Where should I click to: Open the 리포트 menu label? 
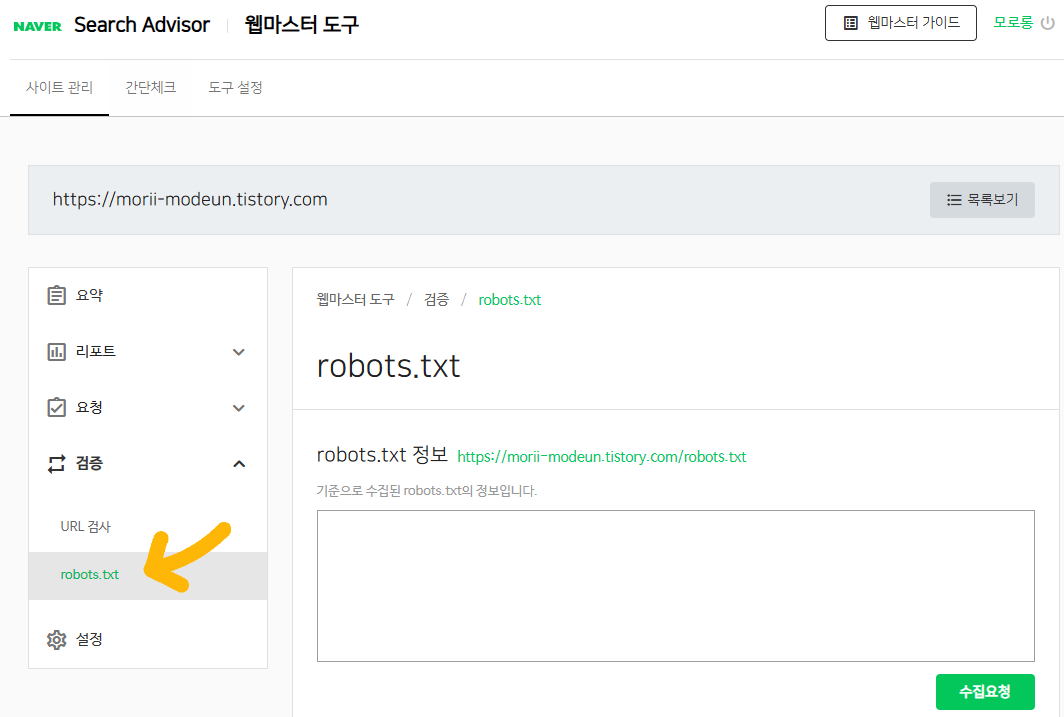pyautogui.click(x=96, y=351)
